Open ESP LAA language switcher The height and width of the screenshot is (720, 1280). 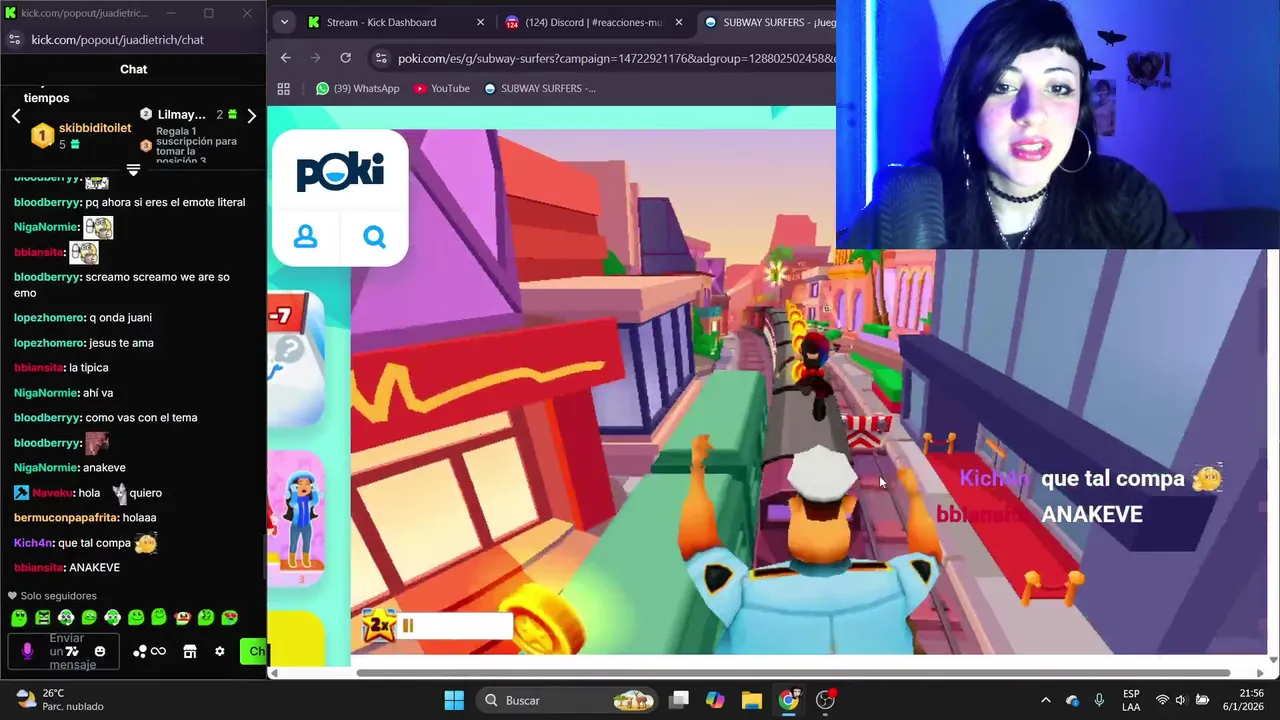pyautogui.click(x=1131, y=700)
